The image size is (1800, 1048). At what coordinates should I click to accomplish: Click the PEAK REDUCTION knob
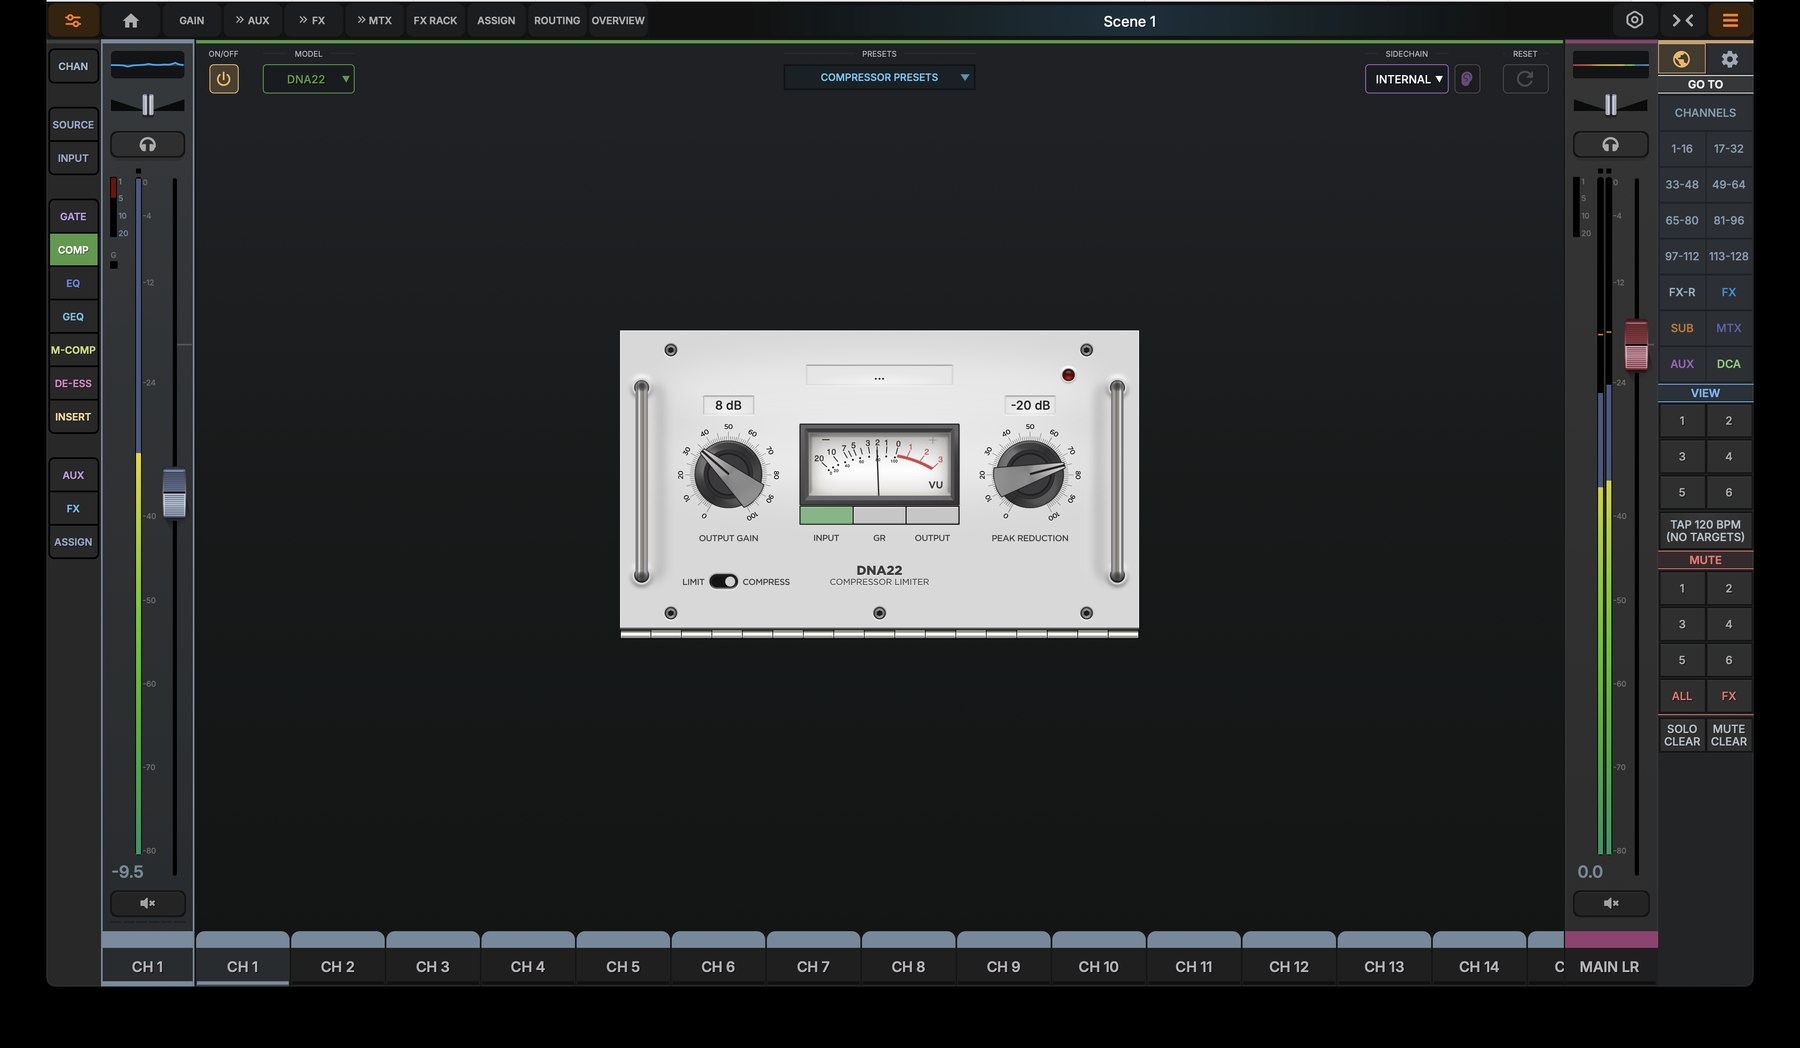pos(1029,474)
